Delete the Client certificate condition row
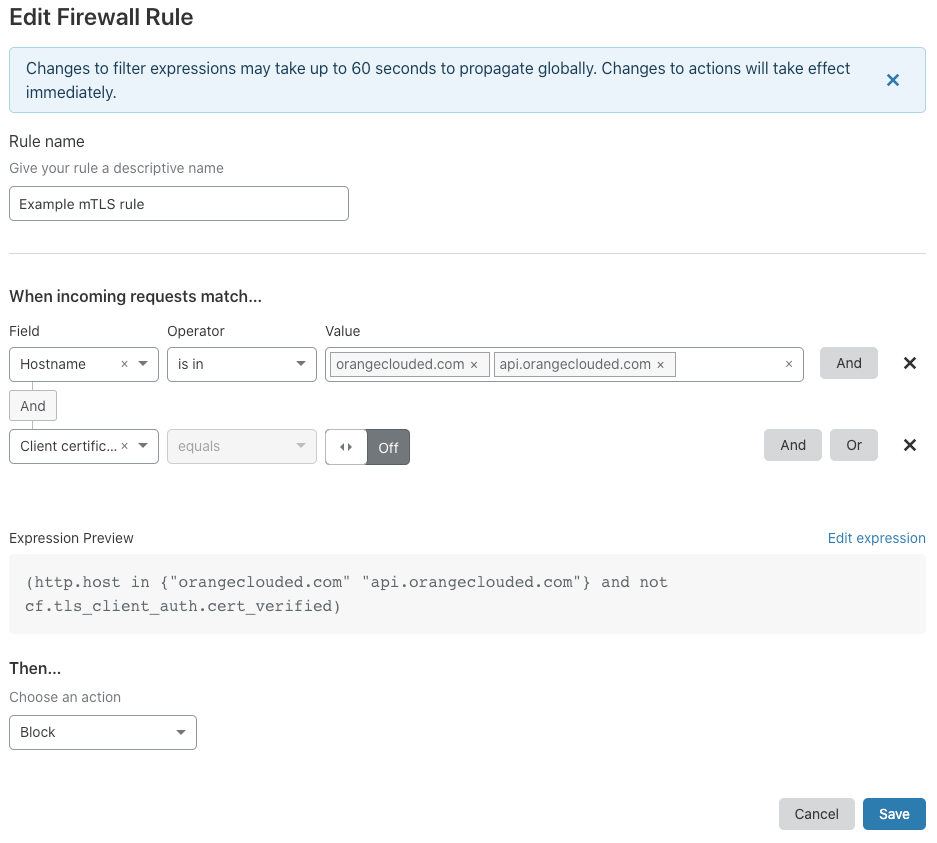This screenshot has width=937, height=843. [909, 445]
